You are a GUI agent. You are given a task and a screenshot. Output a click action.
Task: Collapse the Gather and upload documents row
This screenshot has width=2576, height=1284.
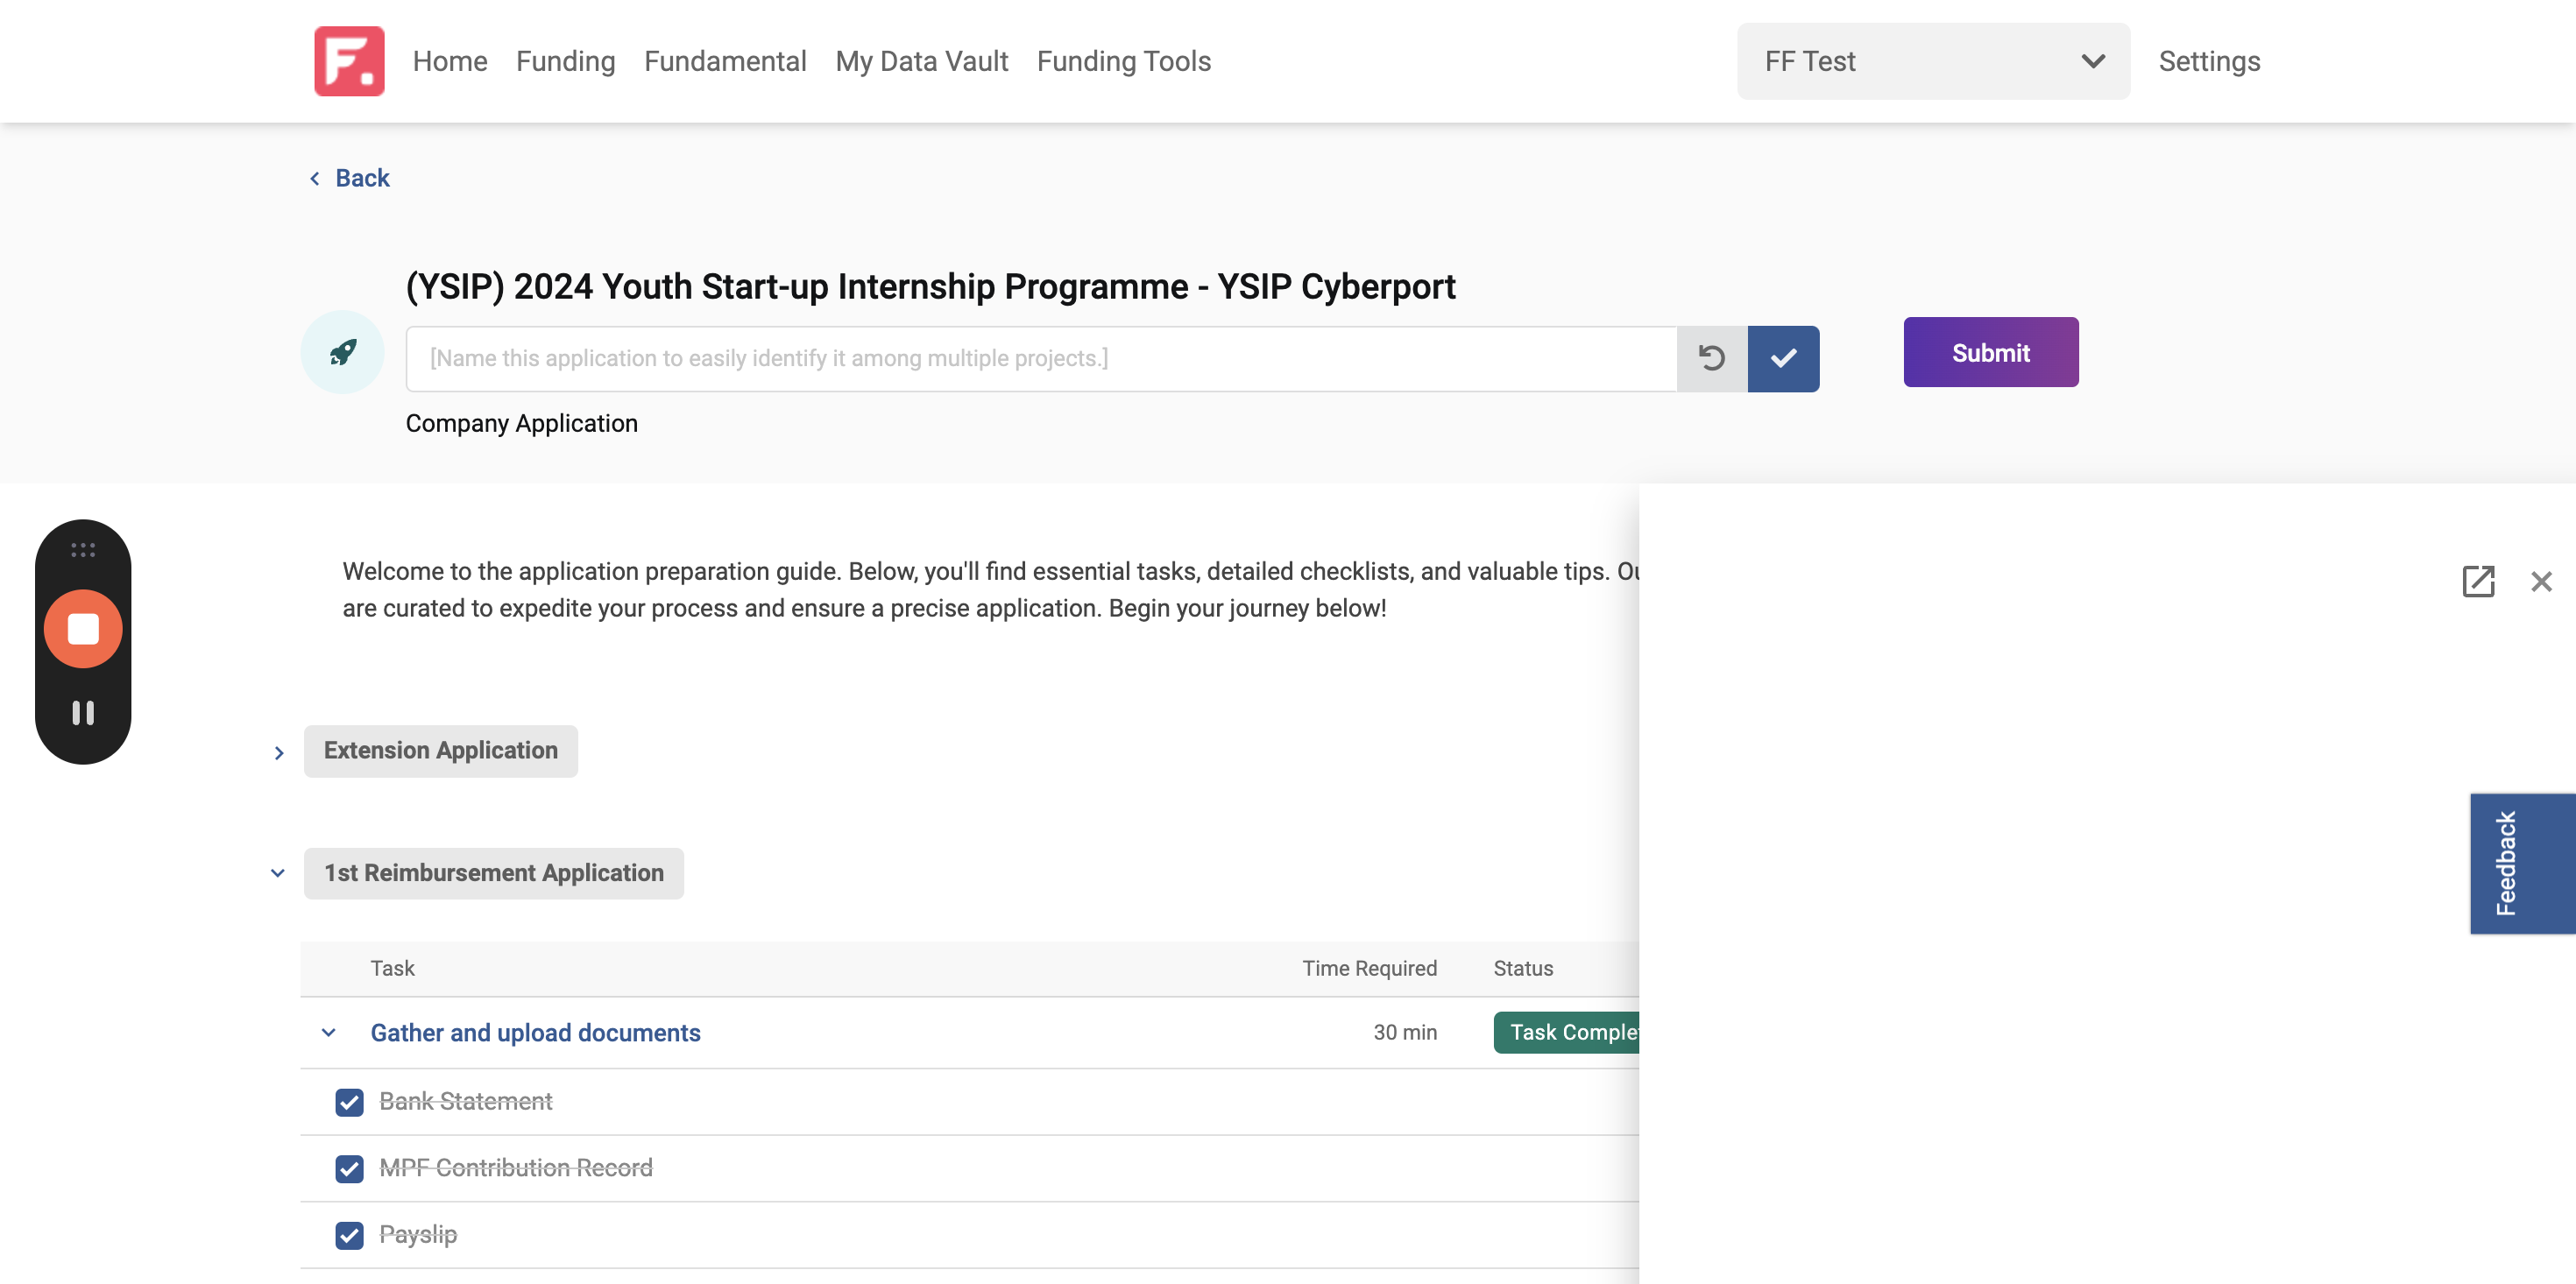[329, 1033]
